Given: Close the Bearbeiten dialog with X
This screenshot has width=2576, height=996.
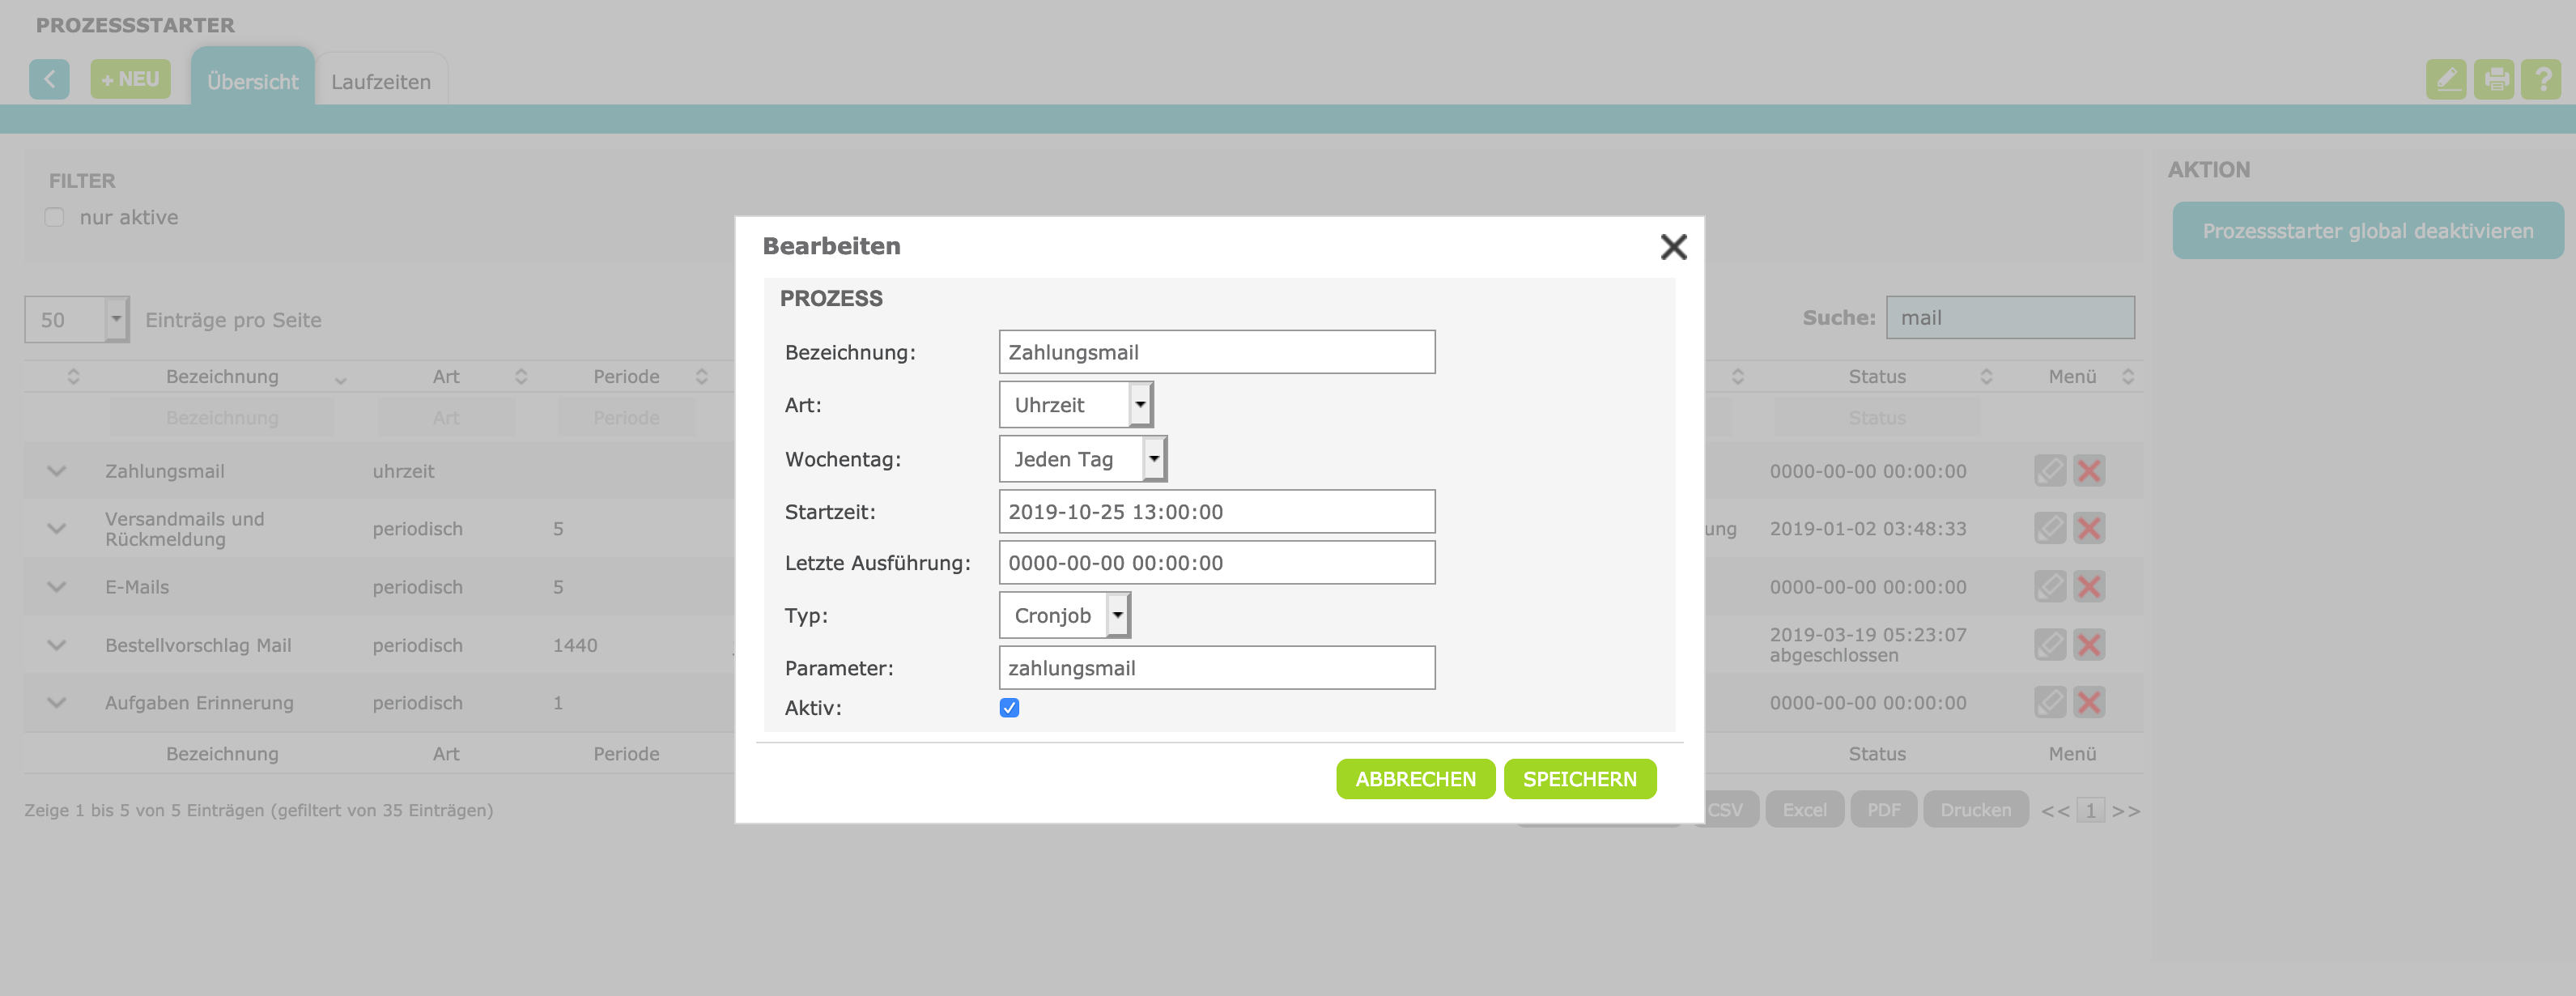Looking at the screenshot, I should 1673,246.
